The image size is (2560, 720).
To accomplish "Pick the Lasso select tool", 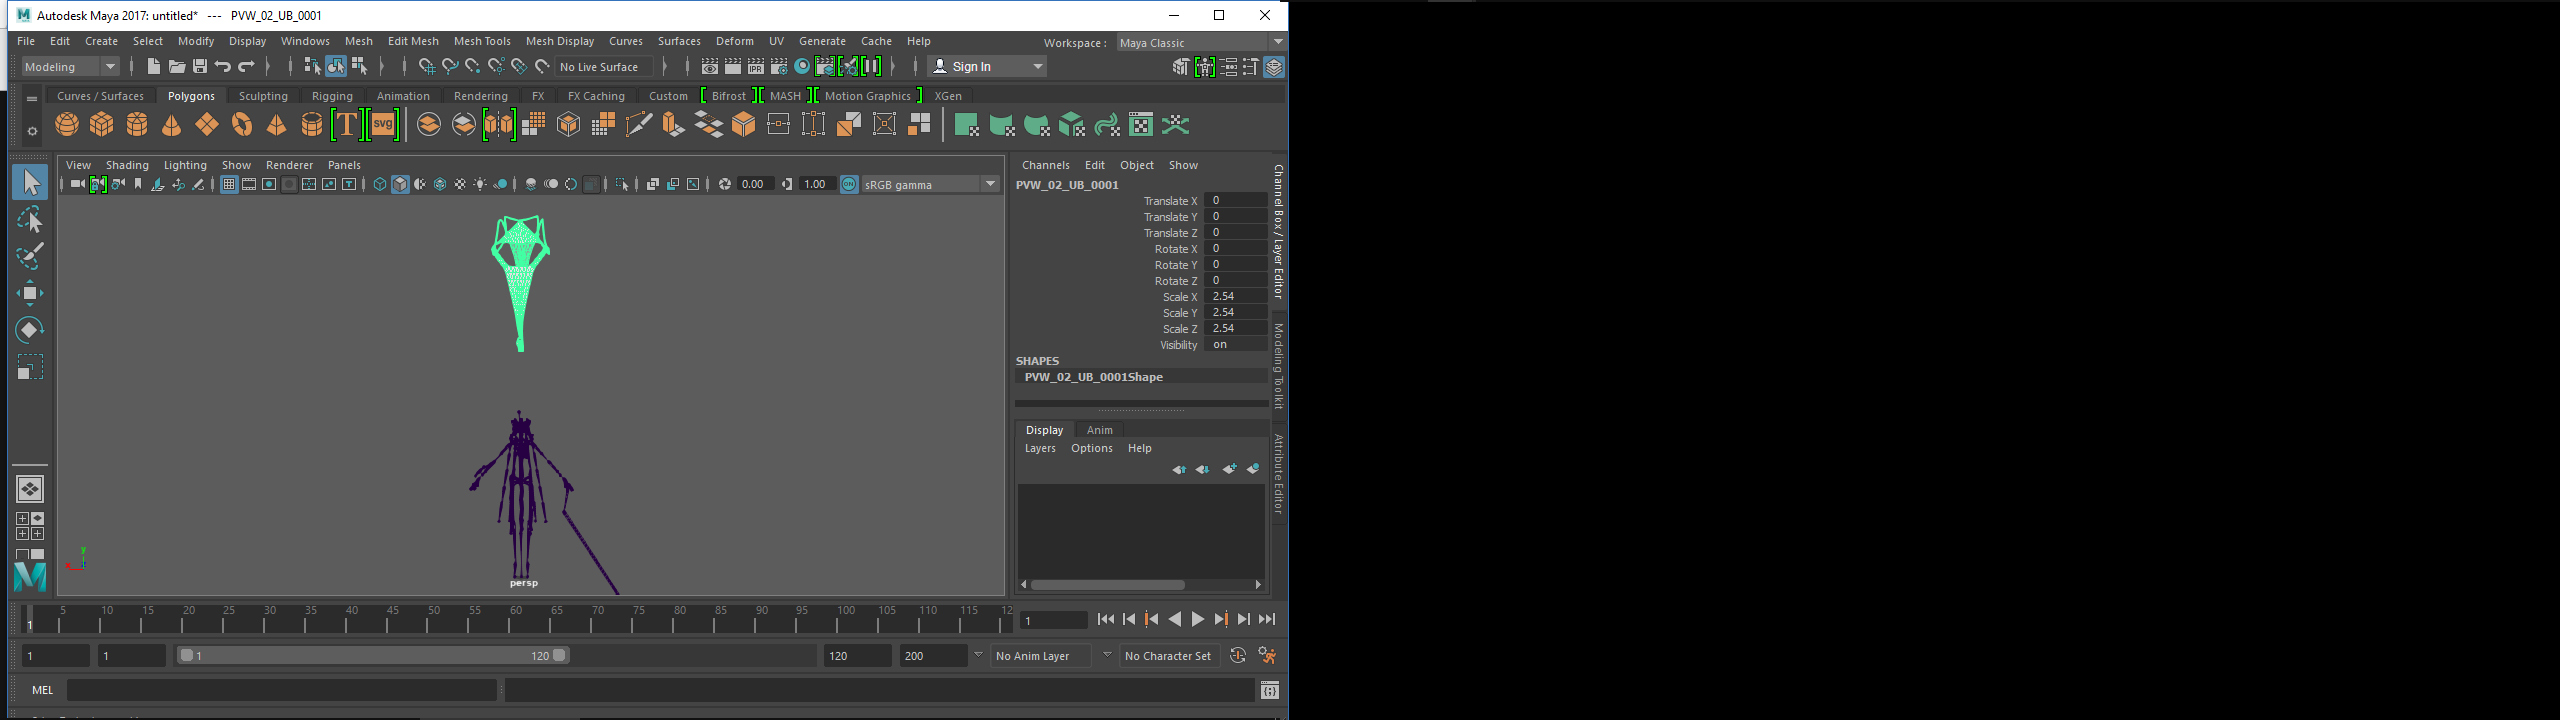I will pos(29,220).
